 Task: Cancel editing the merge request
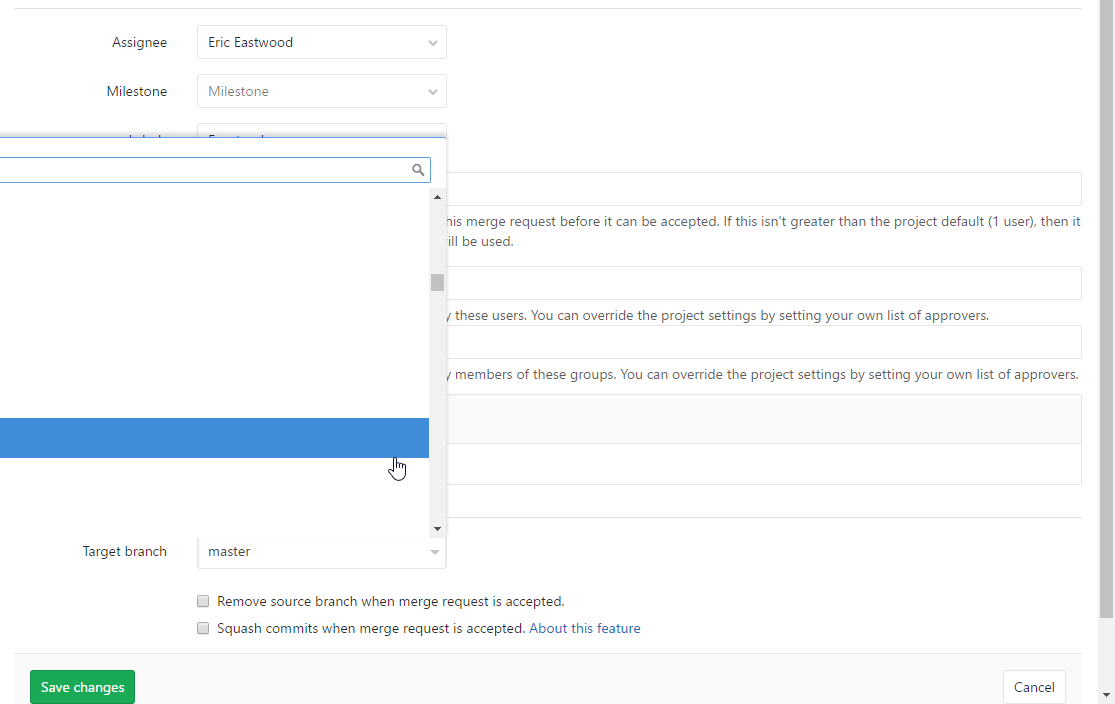click(x=1033, y=687)
